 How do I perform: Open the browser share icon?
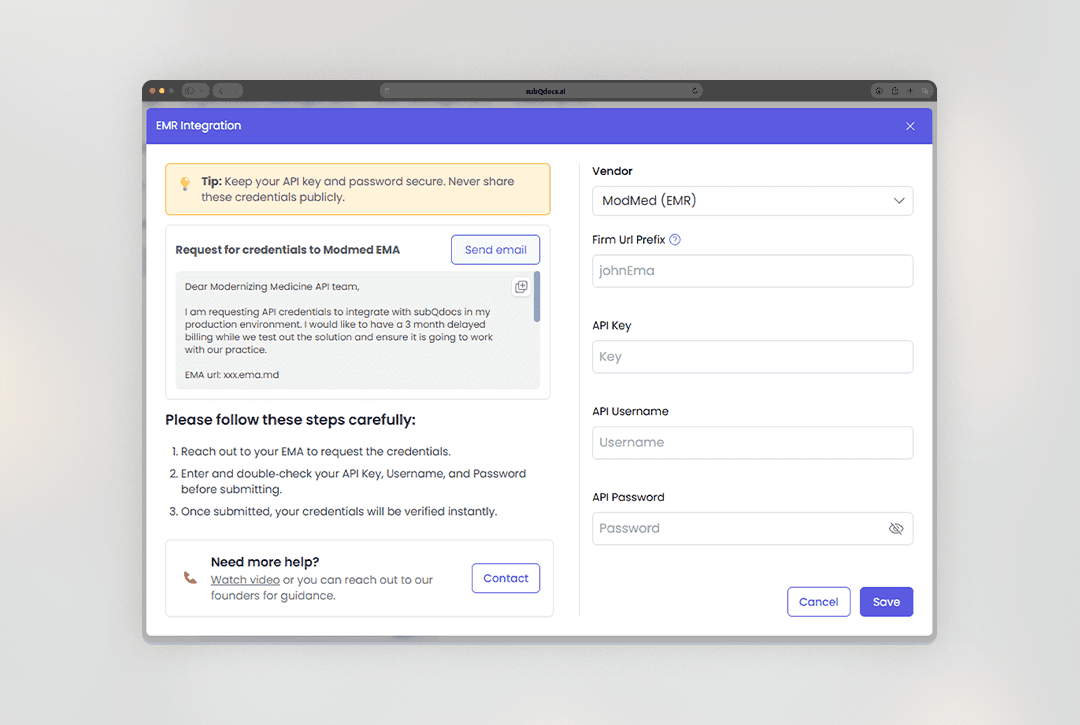point(894,91)
